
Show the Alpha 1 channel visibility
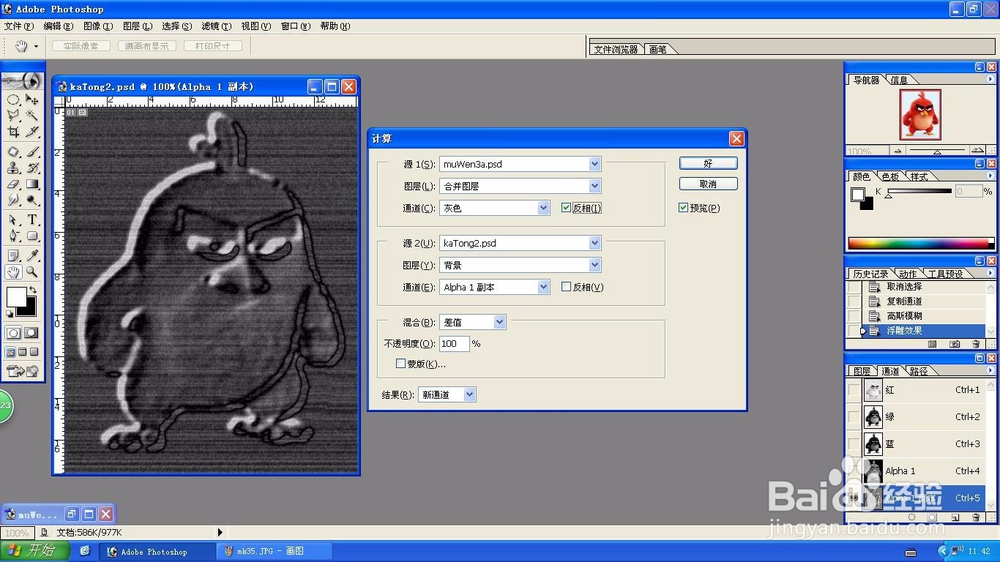853,471
